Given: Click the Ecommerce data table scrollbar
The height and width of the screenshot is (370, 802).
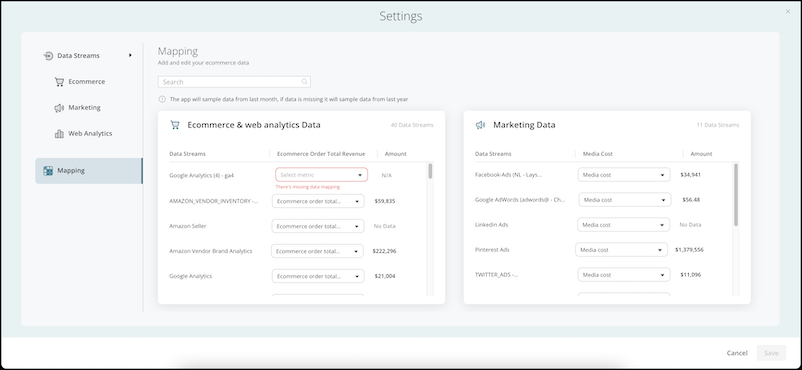Looking at the screenshot, I should click(x=430, y=171).
